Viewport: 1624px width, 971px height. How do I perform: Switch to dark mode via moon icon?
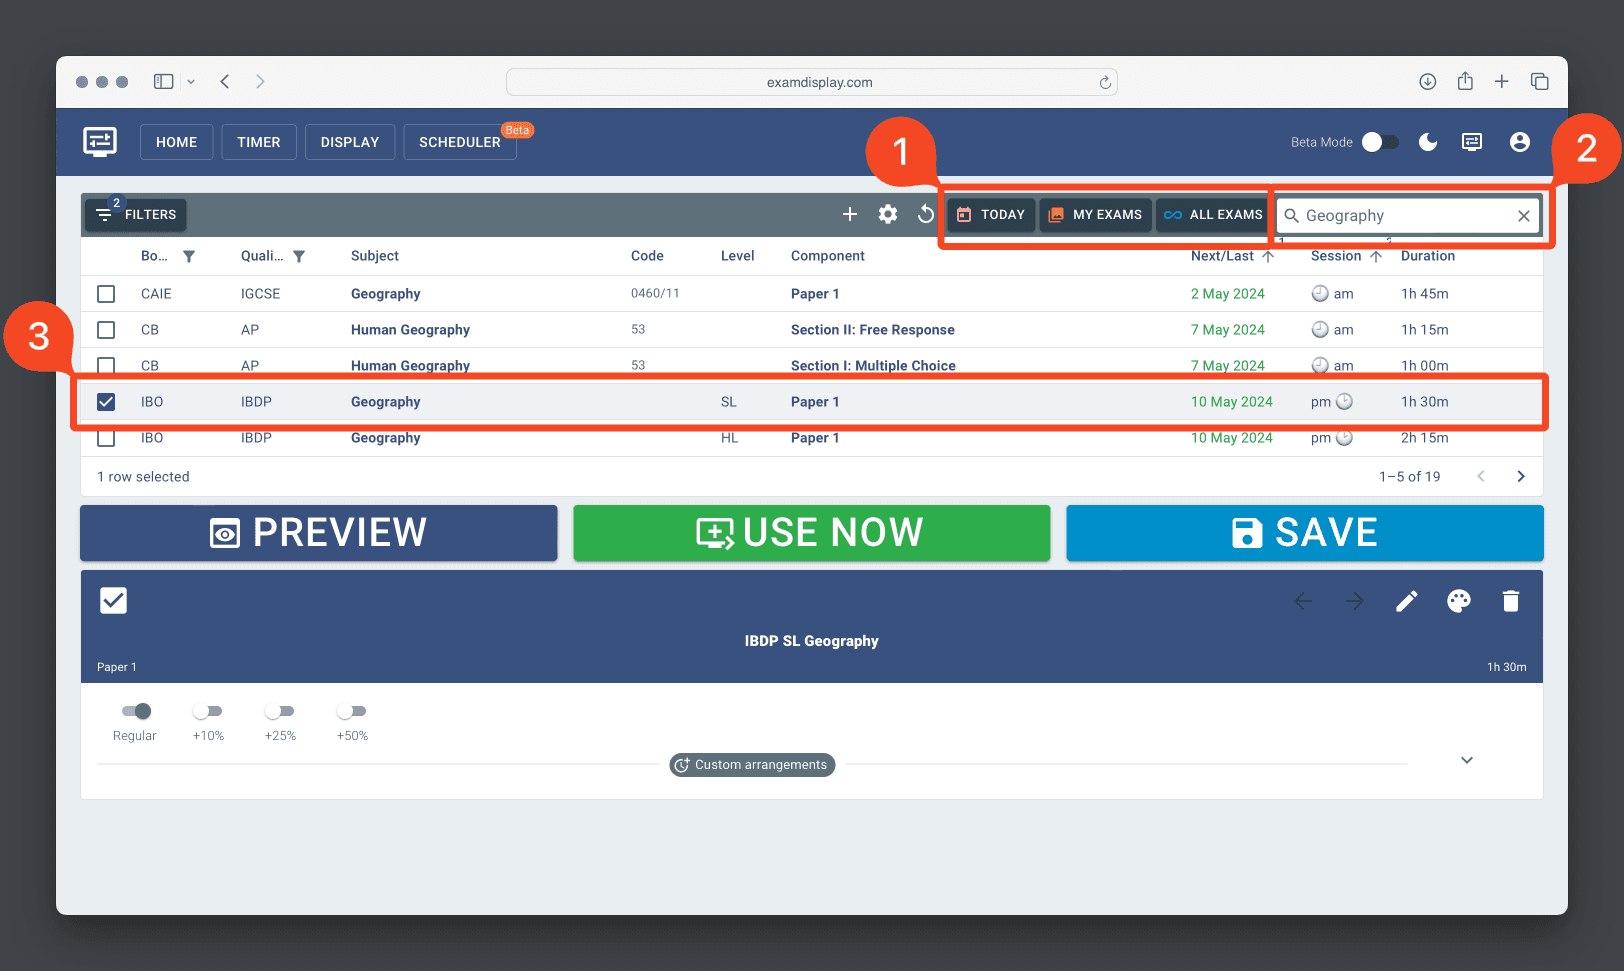click(1427, 142)
